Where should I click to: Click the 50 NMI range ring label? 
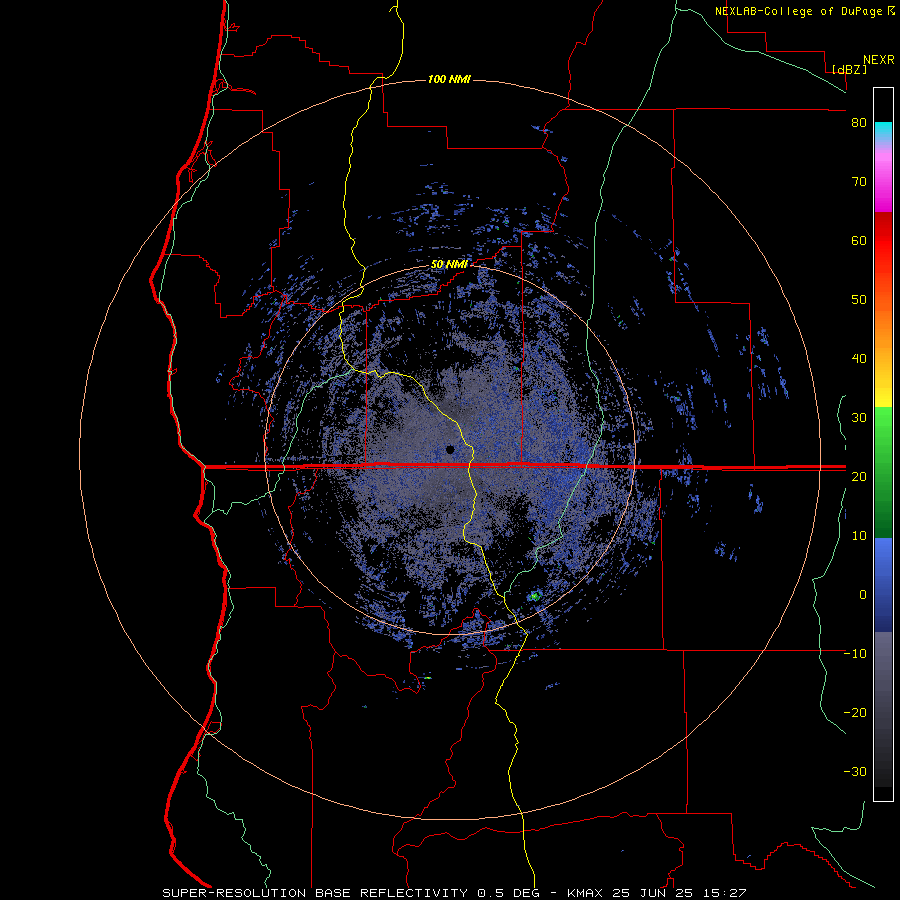(449, 265)
